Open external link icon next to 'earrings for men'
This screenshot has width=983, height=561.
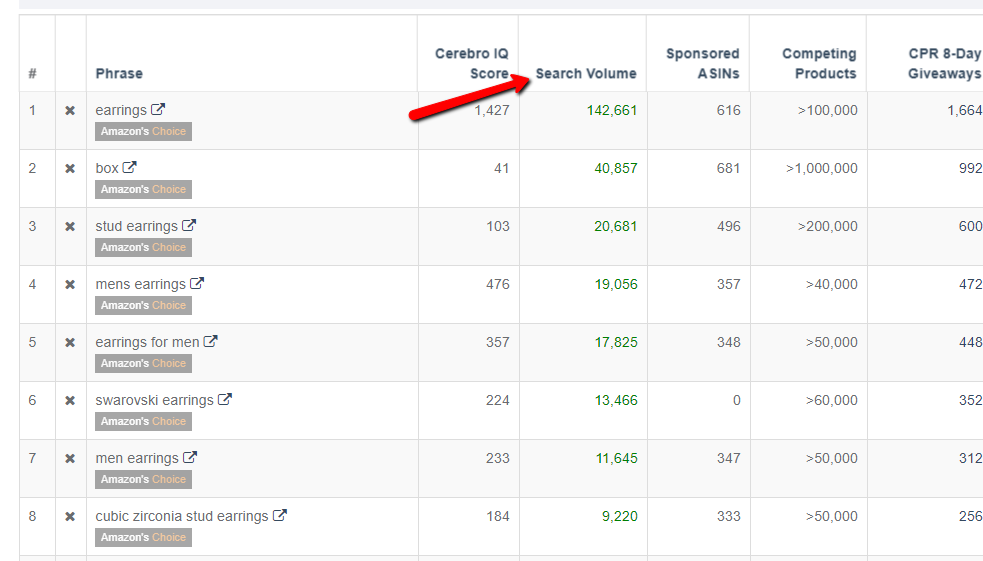pos(211,341)
